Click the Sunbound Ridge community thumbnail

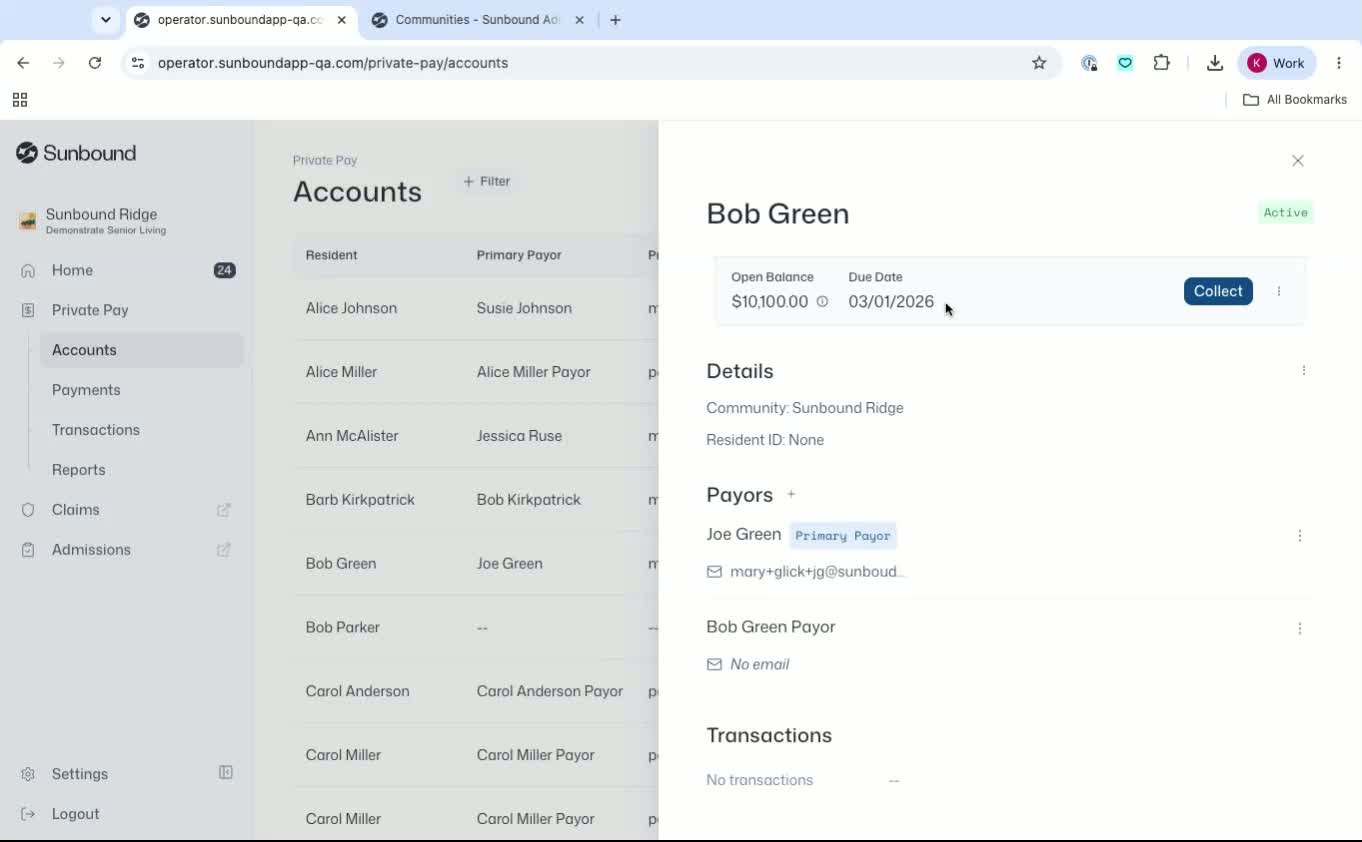click(x=28, y=221)
